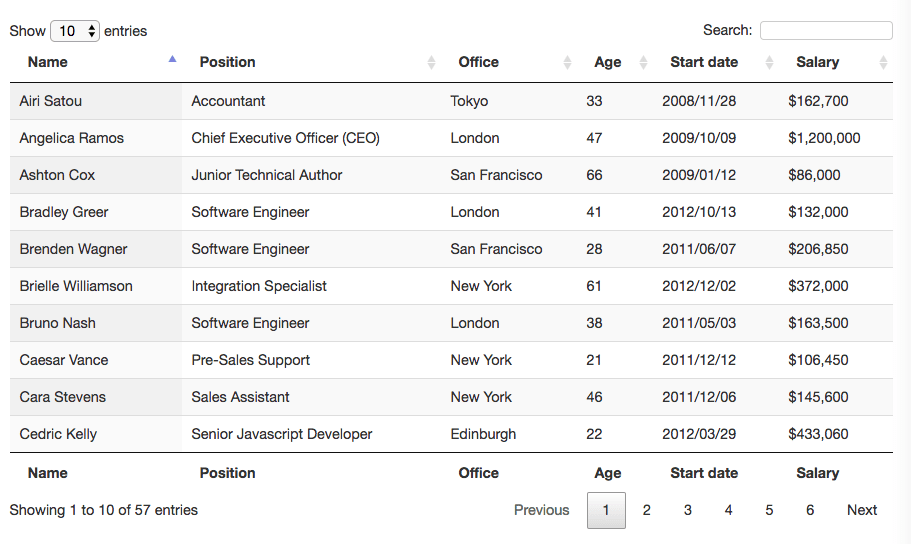Jump to page 3 in pagination
Screen dimensions: 911x544
tap(688, 510)
